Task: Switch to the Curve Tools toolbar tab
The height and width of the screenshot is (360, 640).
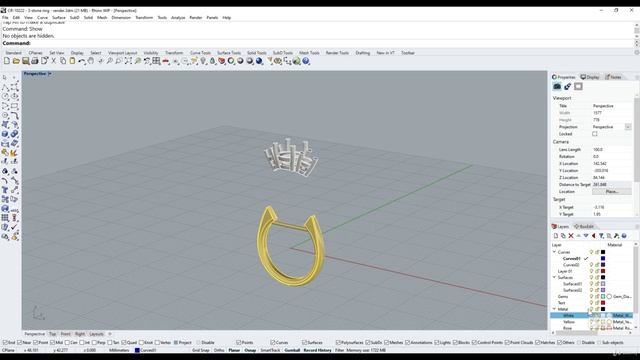Action: pyautogui.click(x=200, y=53)
